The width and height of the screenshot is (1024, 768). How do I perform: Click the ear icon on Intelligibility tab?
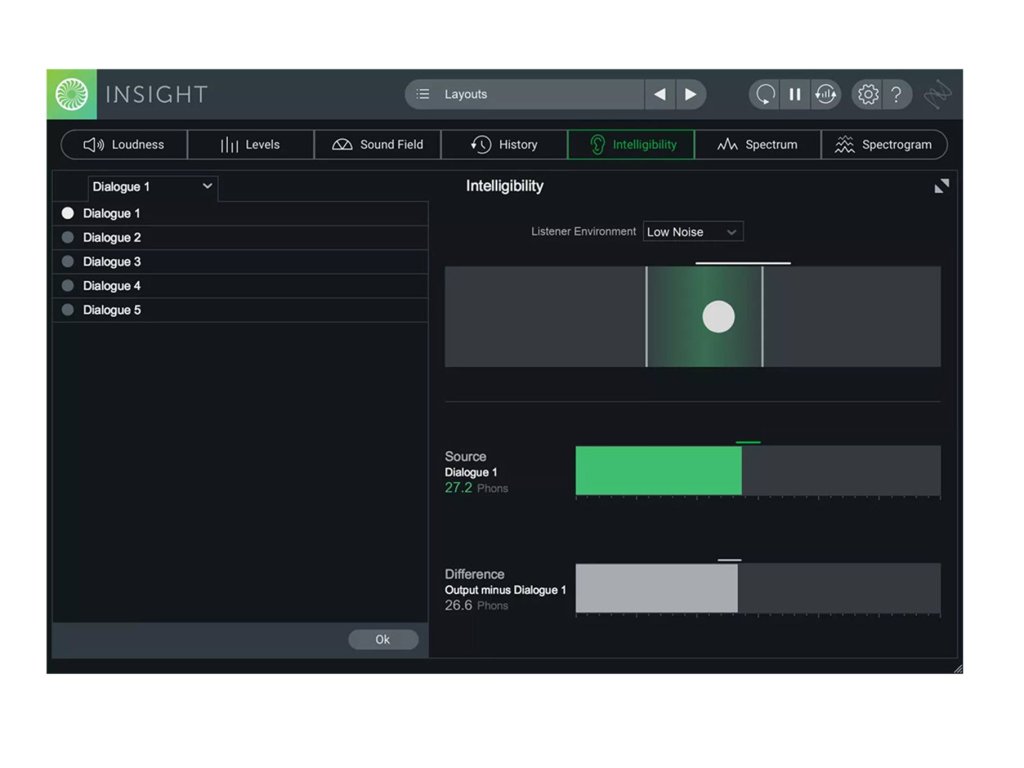click(x=597, y=144)
